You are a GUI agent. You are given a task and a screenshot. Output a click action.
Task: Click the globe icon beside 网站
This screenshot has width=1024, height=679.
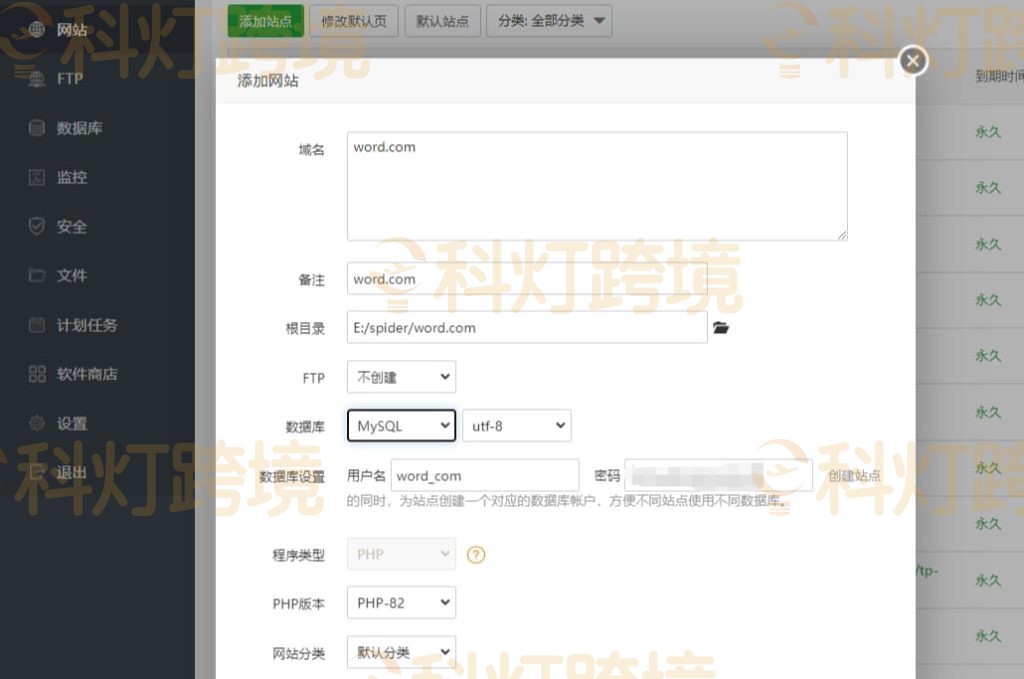(x=37, y=29)
